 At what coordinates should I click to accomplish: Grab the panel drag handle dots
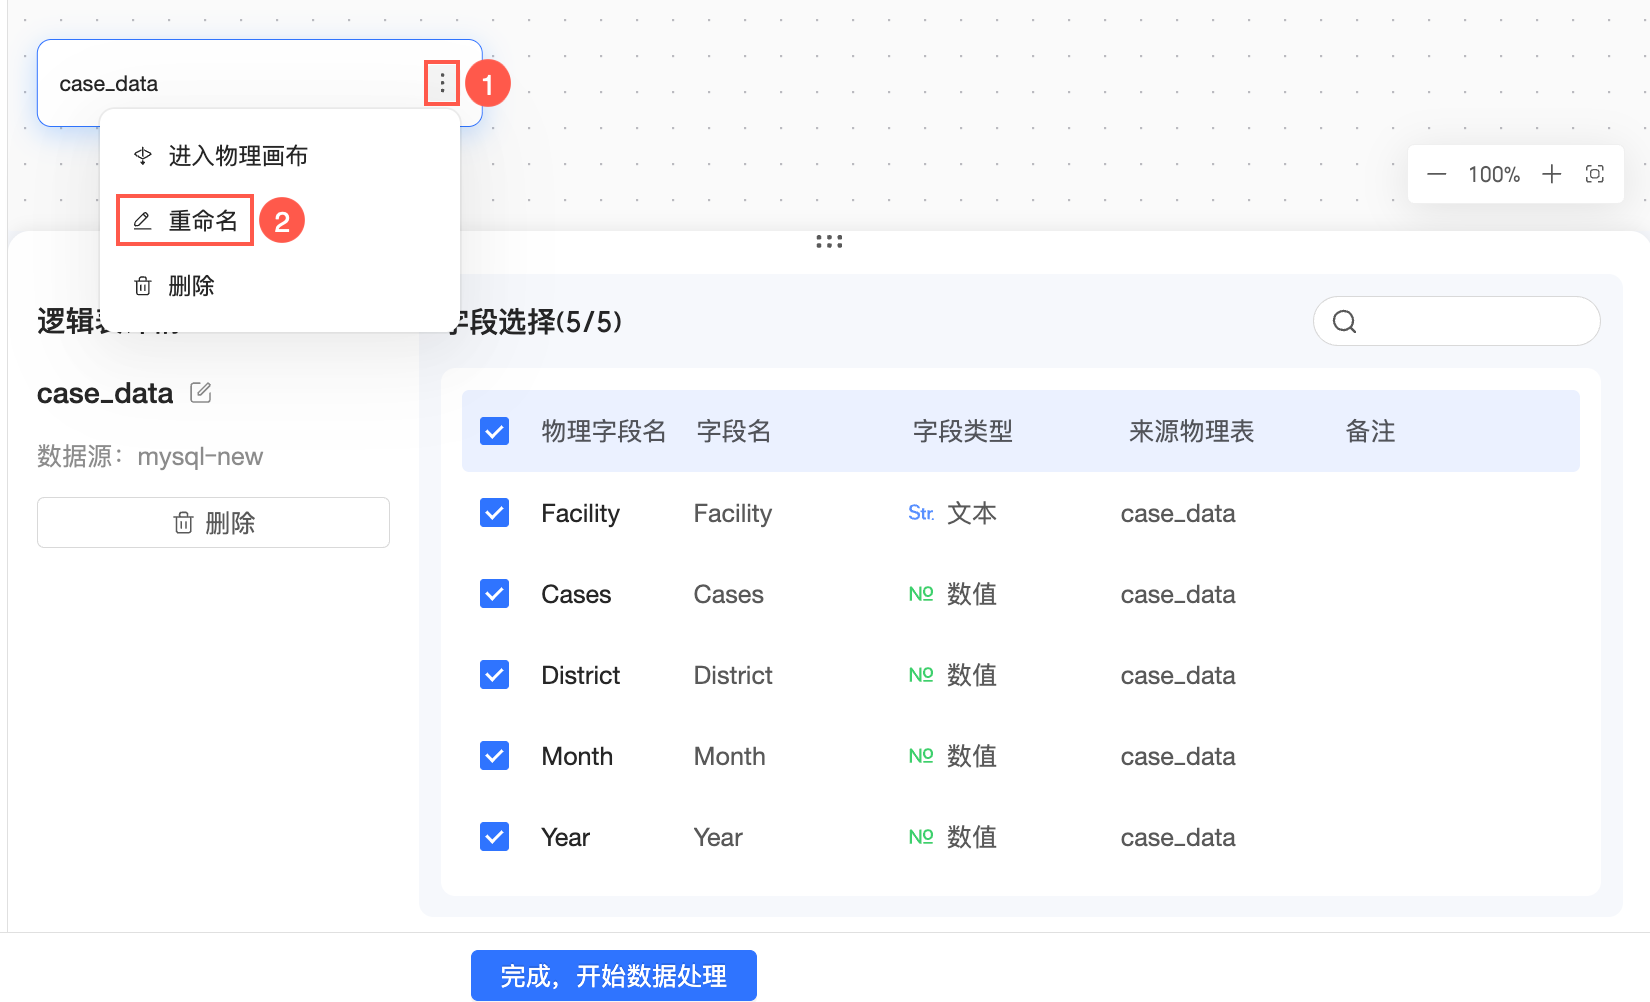(829, 241)
